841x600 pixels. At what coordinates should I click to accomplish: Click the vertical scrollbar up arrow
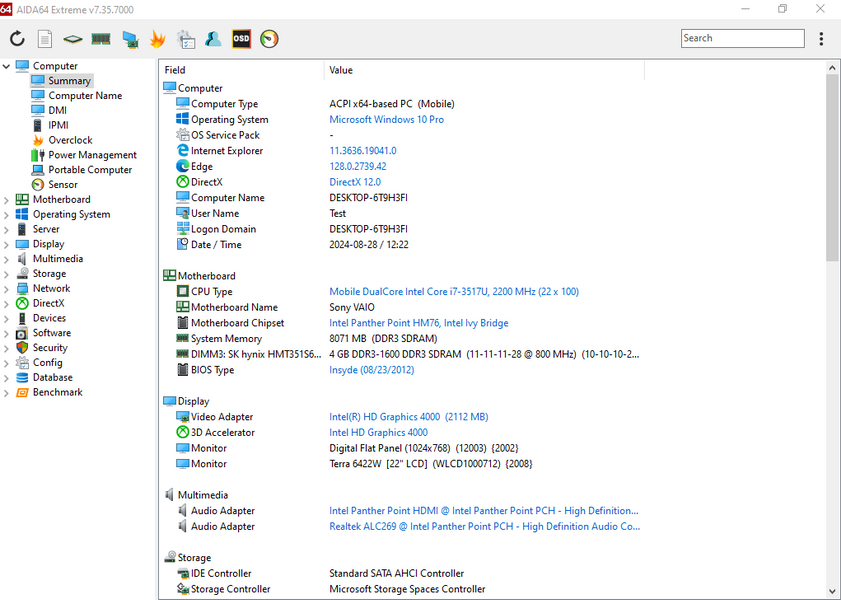832,68
